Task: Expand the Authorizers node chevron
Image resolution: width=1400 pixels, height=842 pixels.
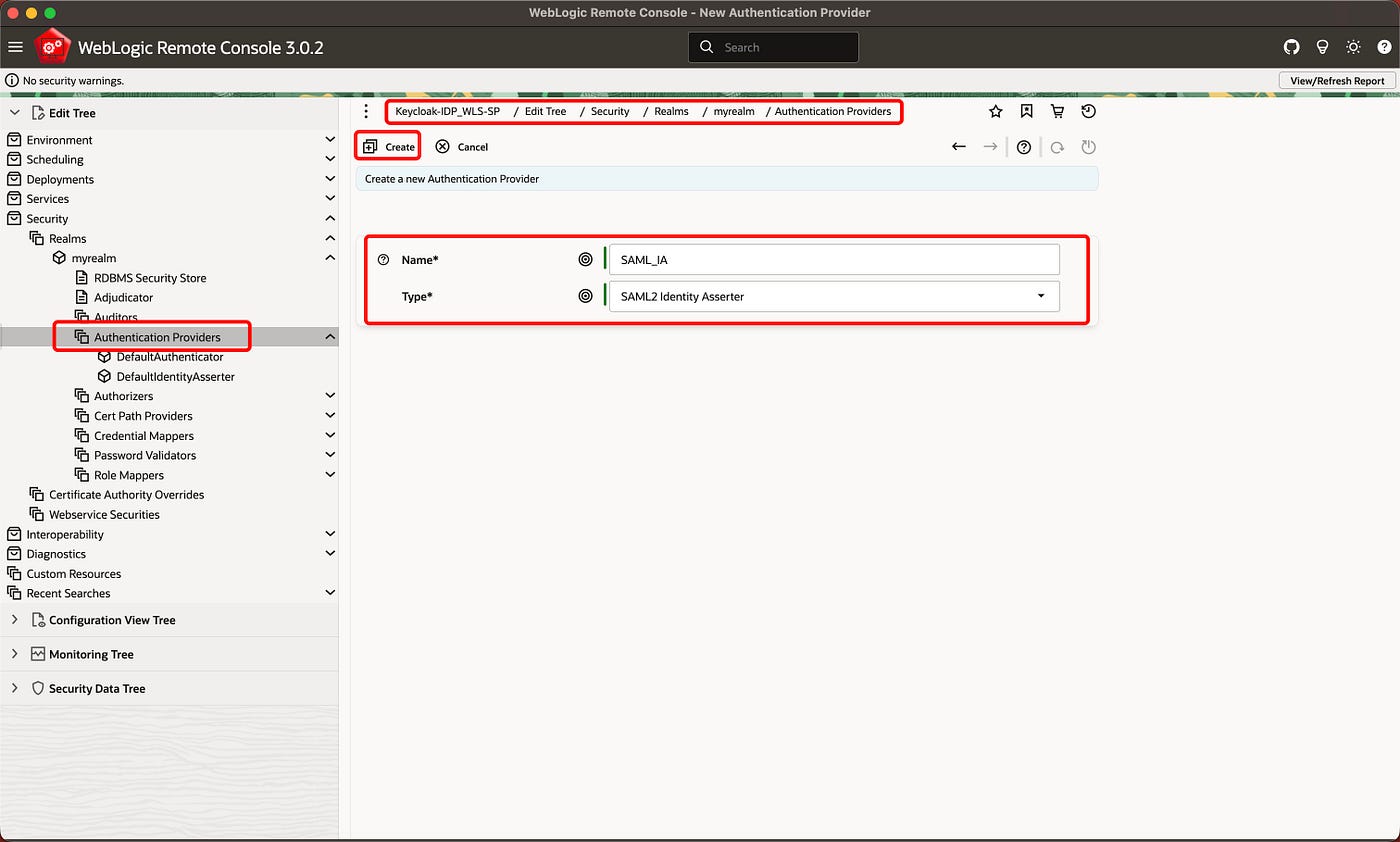Action: point(330,396)
